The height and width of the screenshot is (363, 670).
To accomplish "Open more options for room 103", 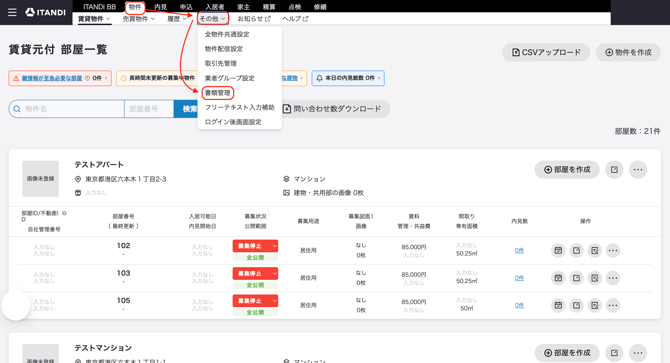I will coord(613,278).
